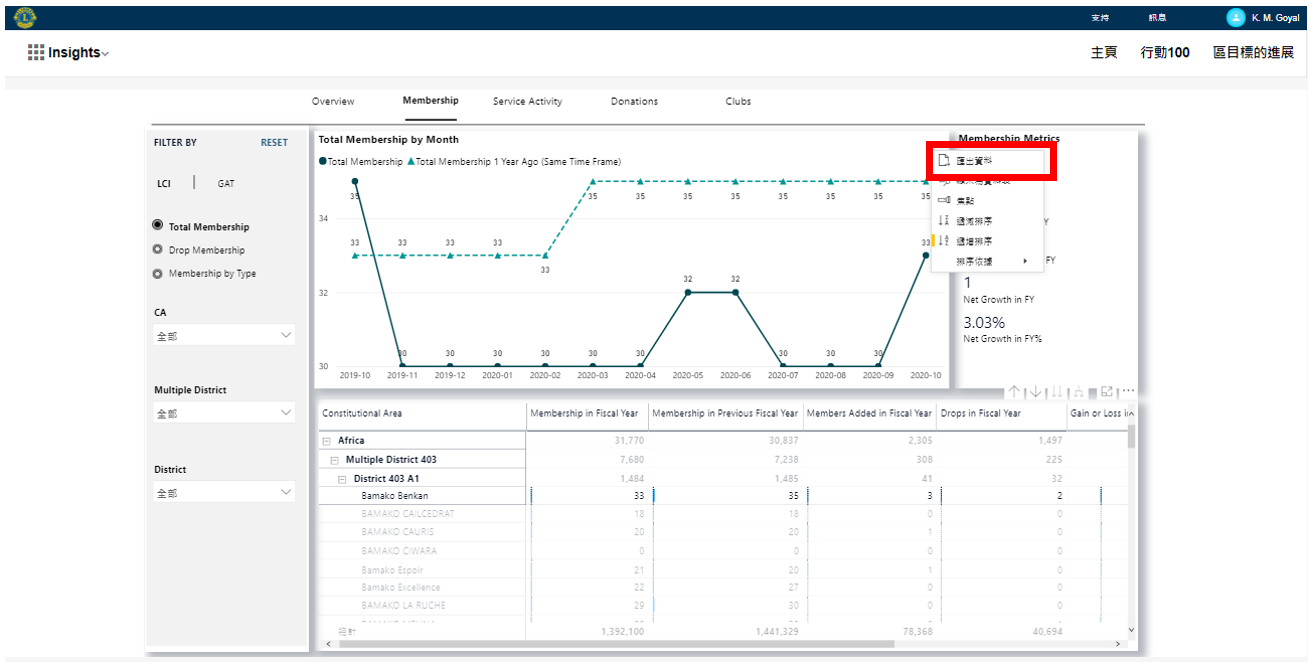Screen dimensions: 1314x666
Task: Open the more options ellipsis icon
Action: tap(1128, 392)
